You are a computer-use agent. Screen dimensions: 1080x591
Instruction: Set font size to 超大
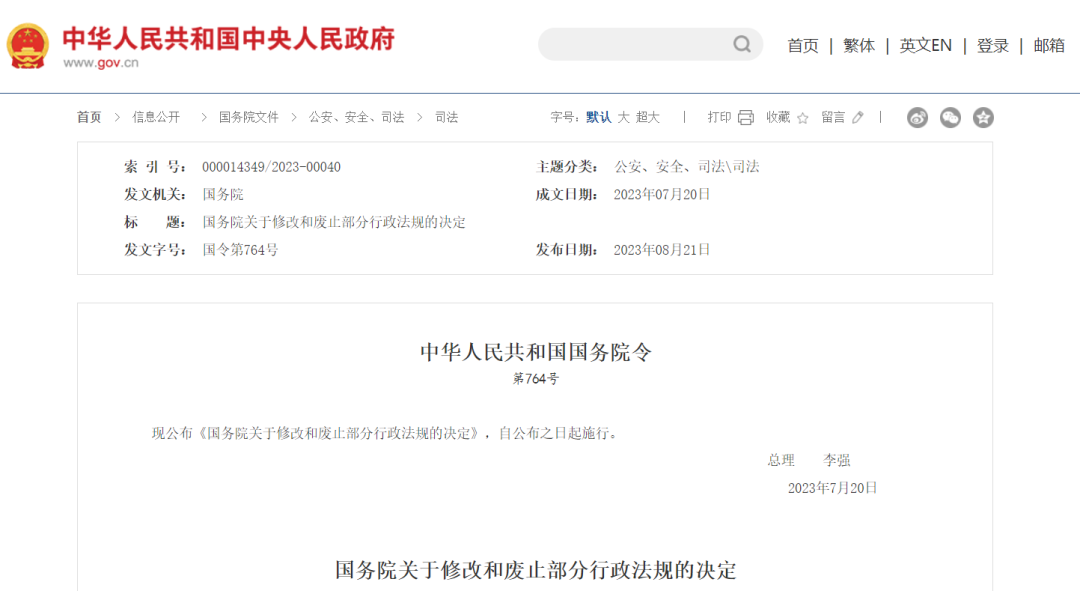[648, 117]
